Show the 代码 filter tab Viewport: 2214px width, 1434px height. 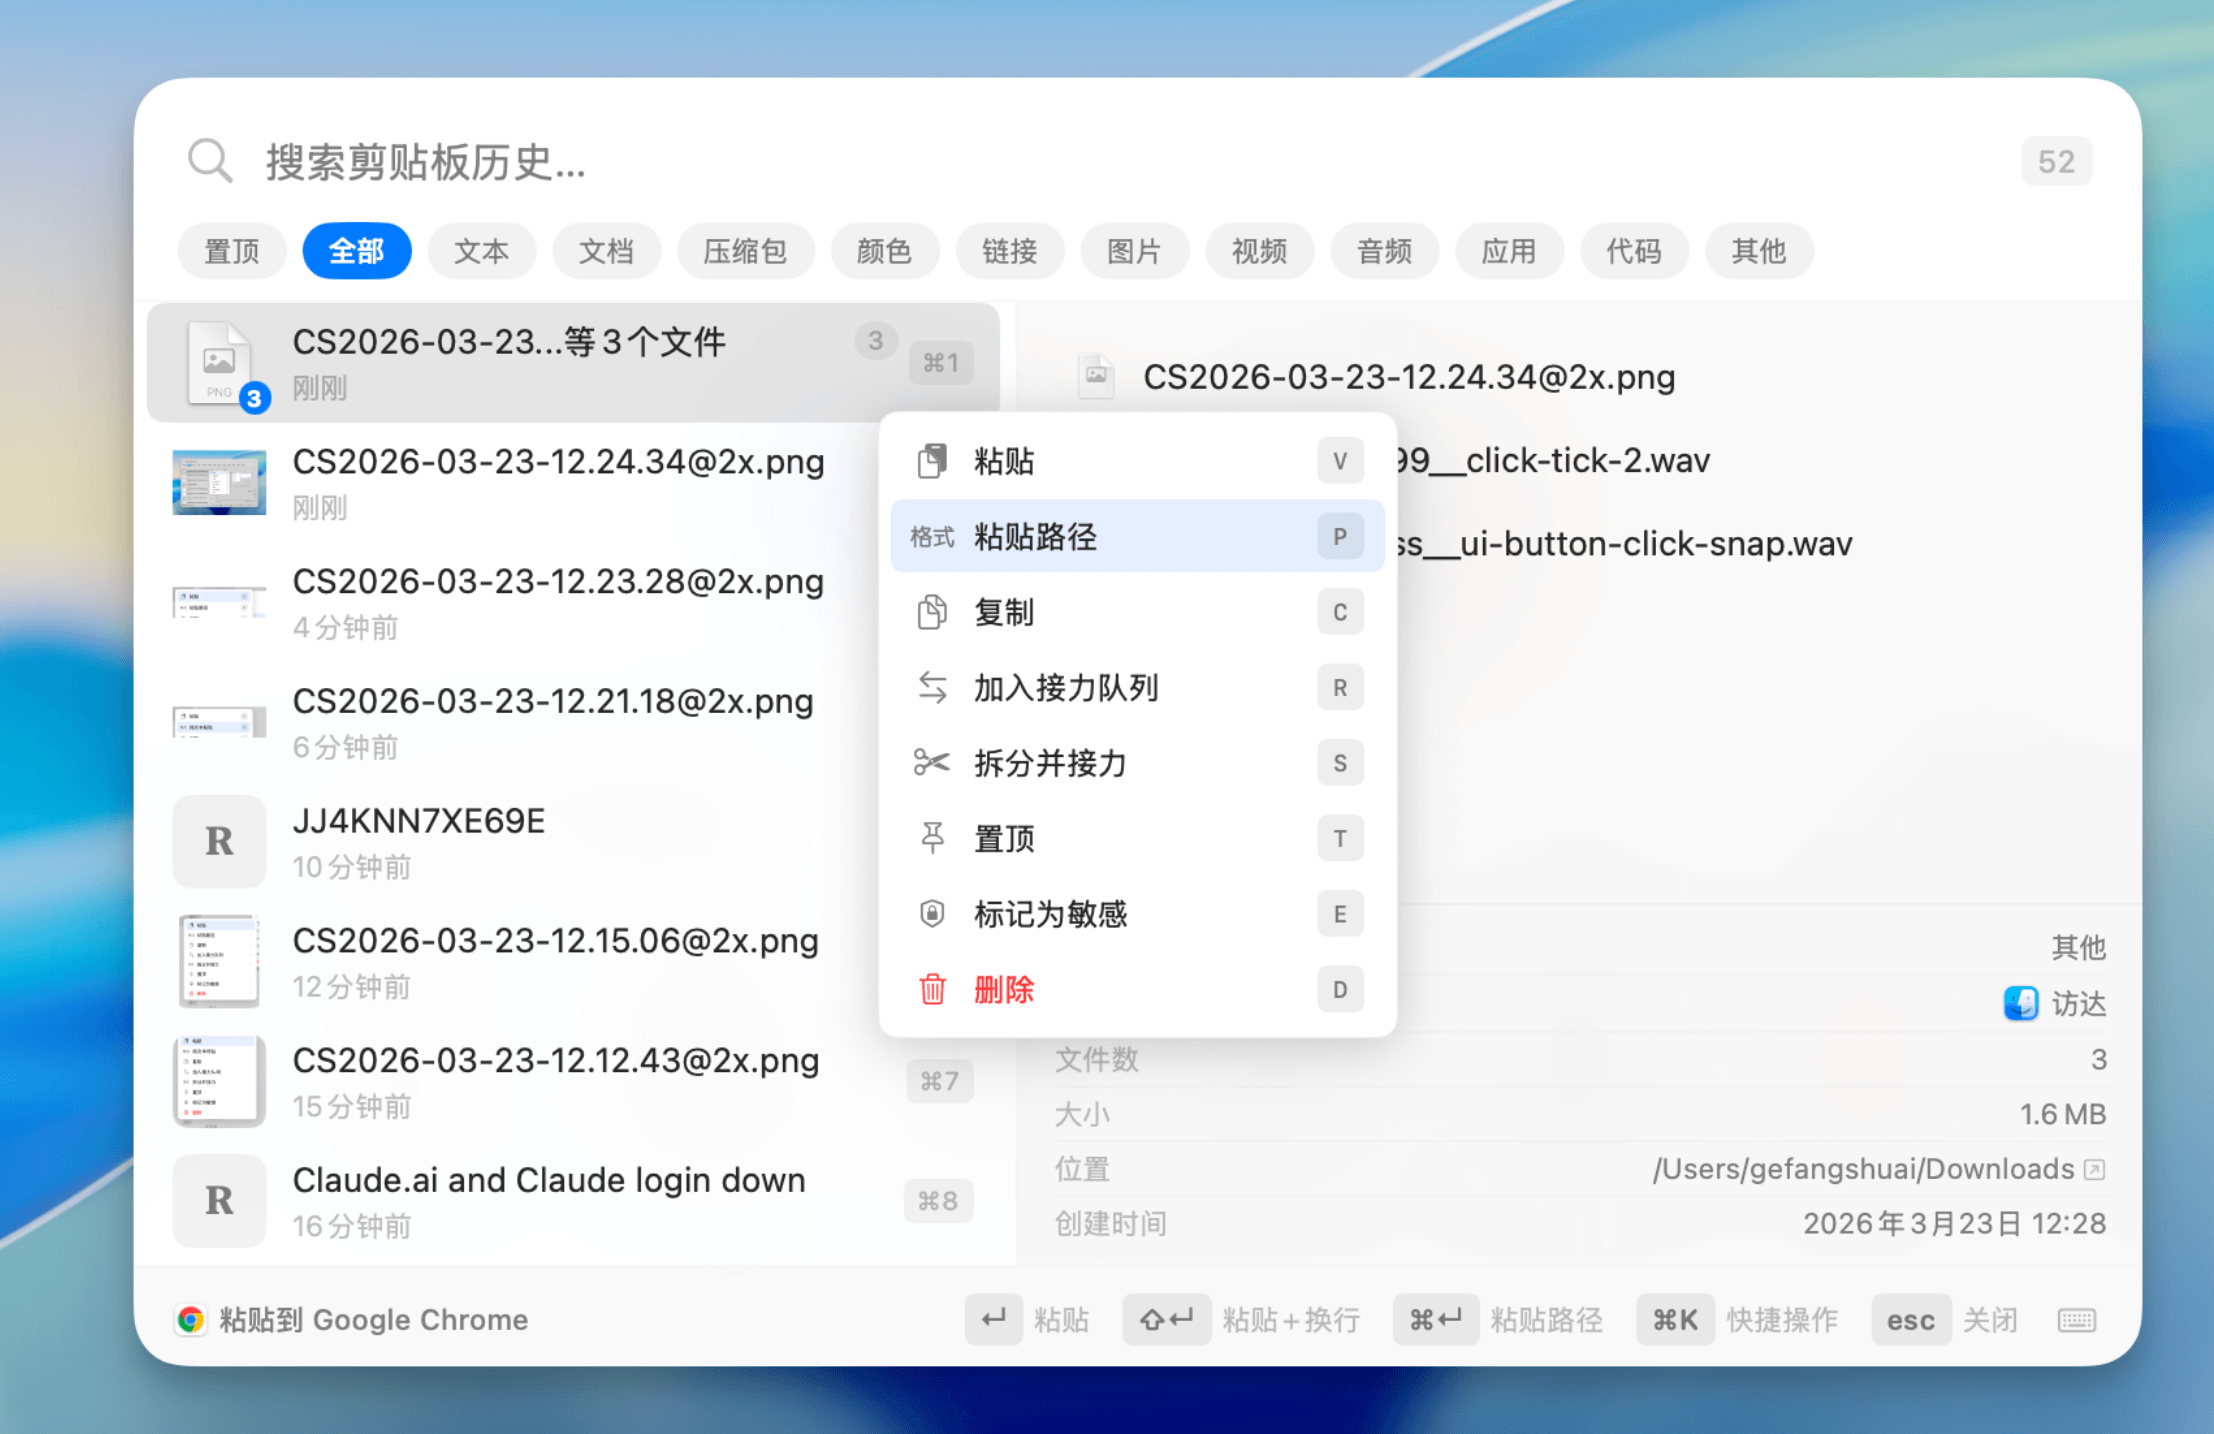click(x=1635, y=251)
